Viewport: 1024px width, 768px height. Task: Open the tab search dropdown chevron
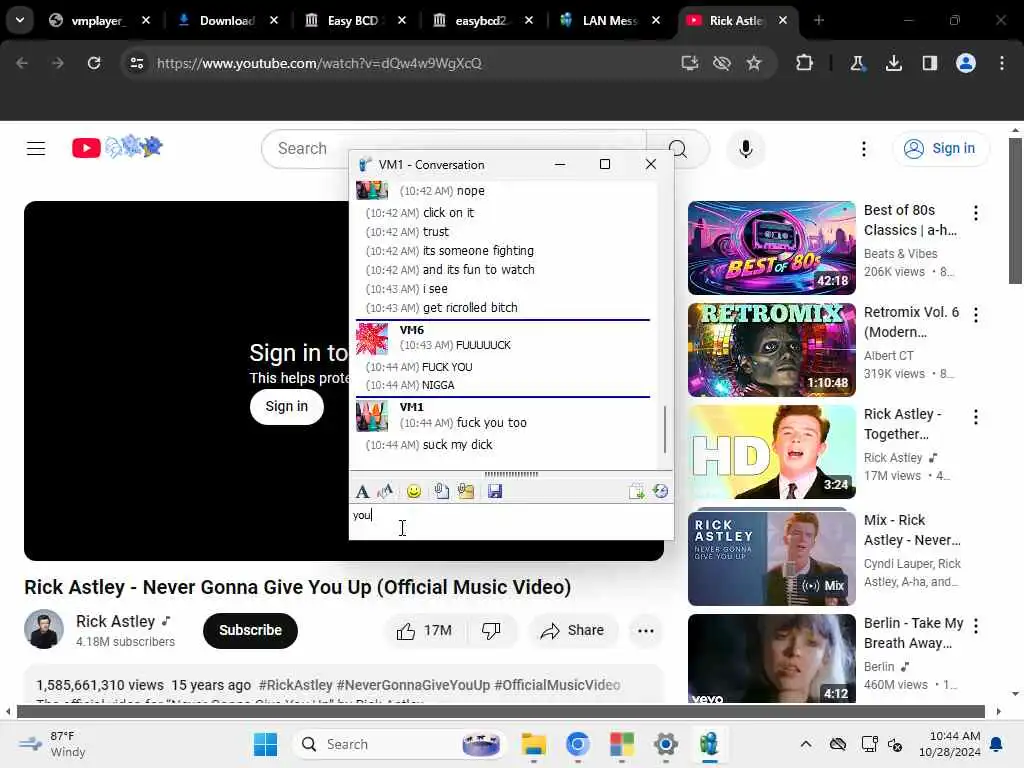[20, 20]
